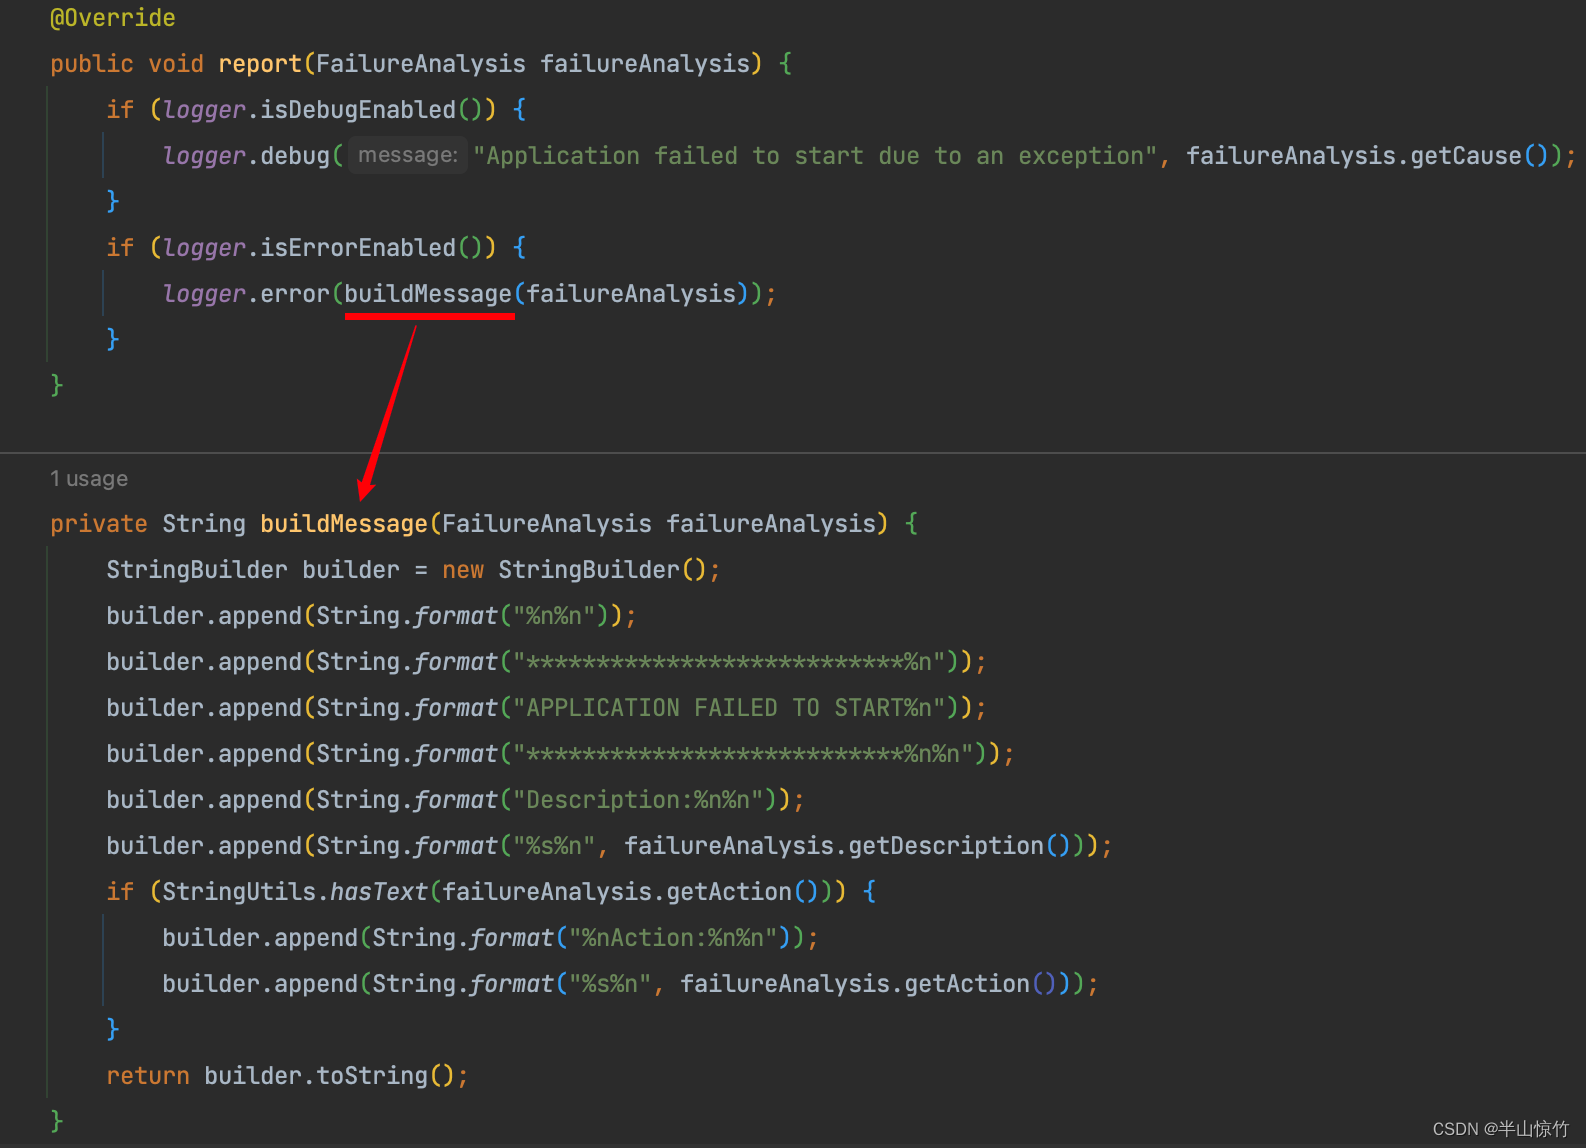Screen dimensions: 1586x1148
Task: Click 'logger.debug' method call
Action: click(246, 156)
